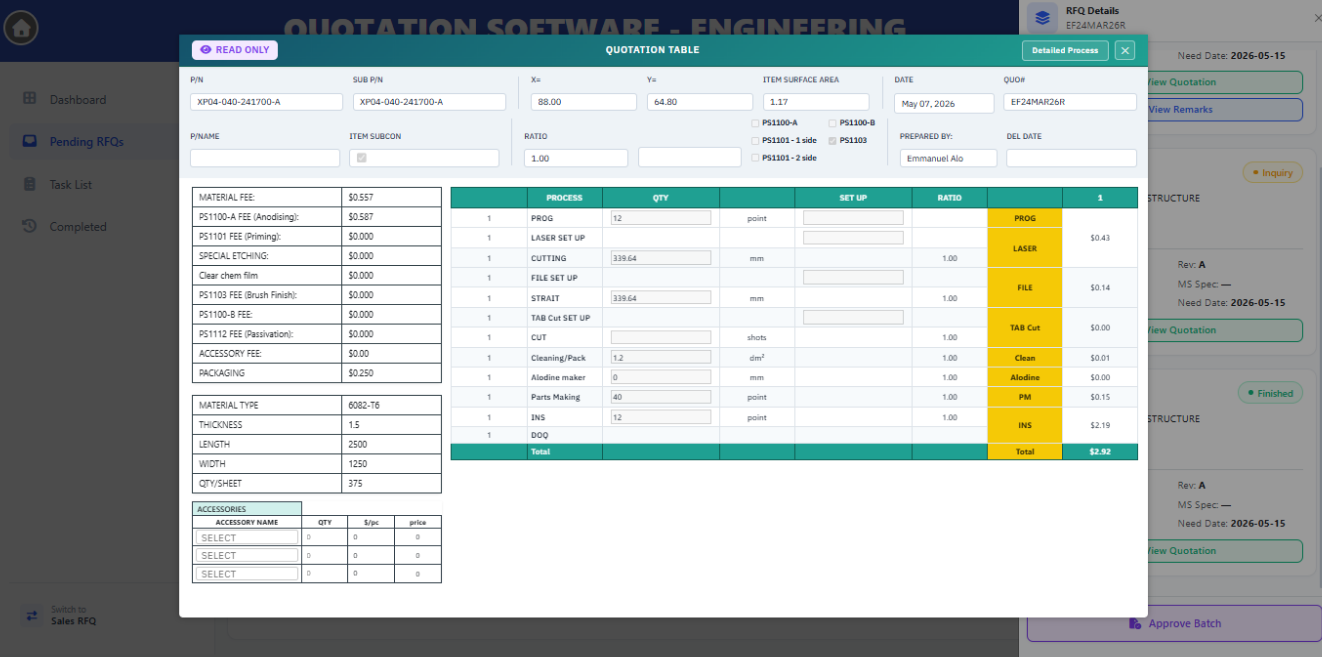Toggle the PS1103 checkbox
The height and width of the screenshot is (657, 1322).
[833, 140]
